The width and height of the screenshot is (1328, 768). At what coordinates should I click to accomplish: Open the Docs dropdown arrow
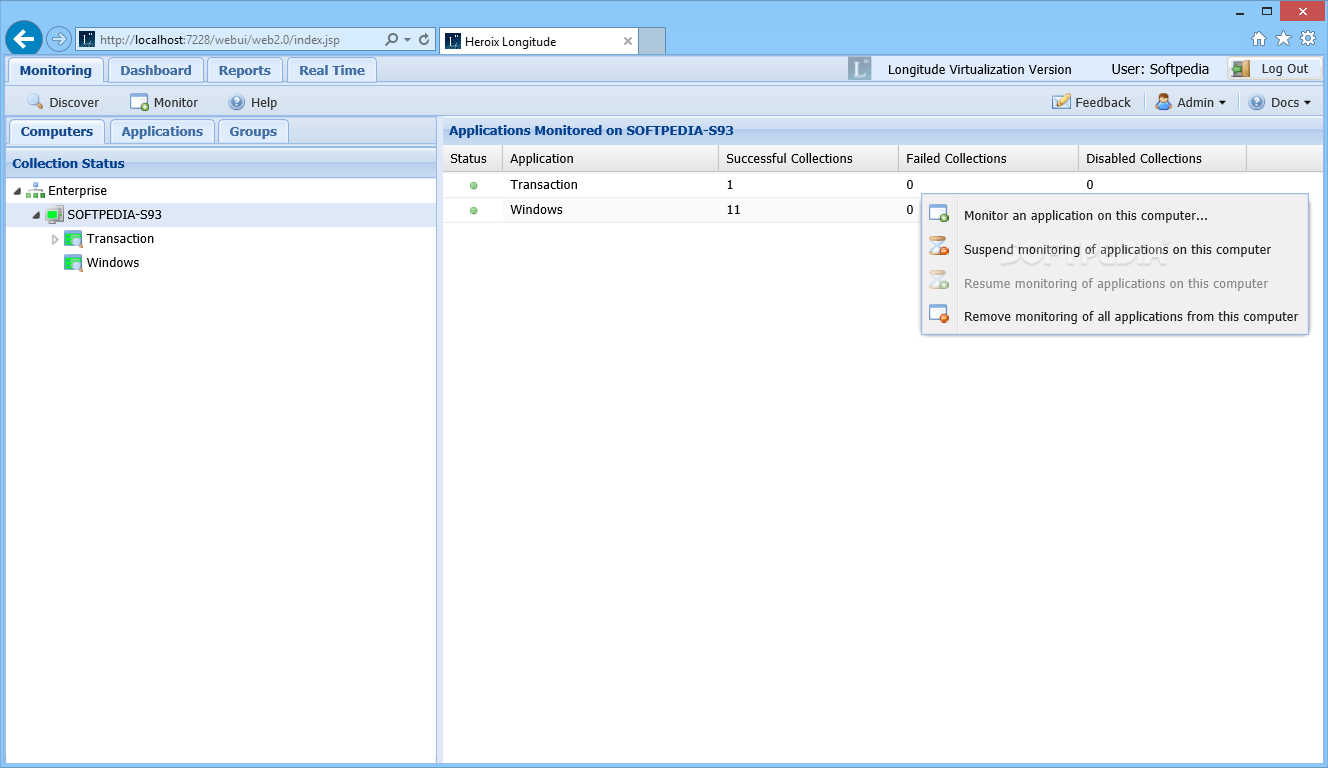point(1307,103)
